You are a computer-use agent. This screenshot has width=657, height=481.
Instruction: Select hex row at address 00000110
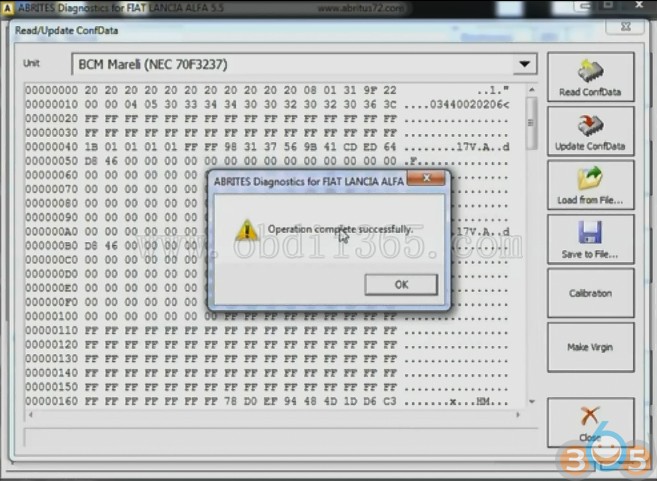(x=267, y=331)
